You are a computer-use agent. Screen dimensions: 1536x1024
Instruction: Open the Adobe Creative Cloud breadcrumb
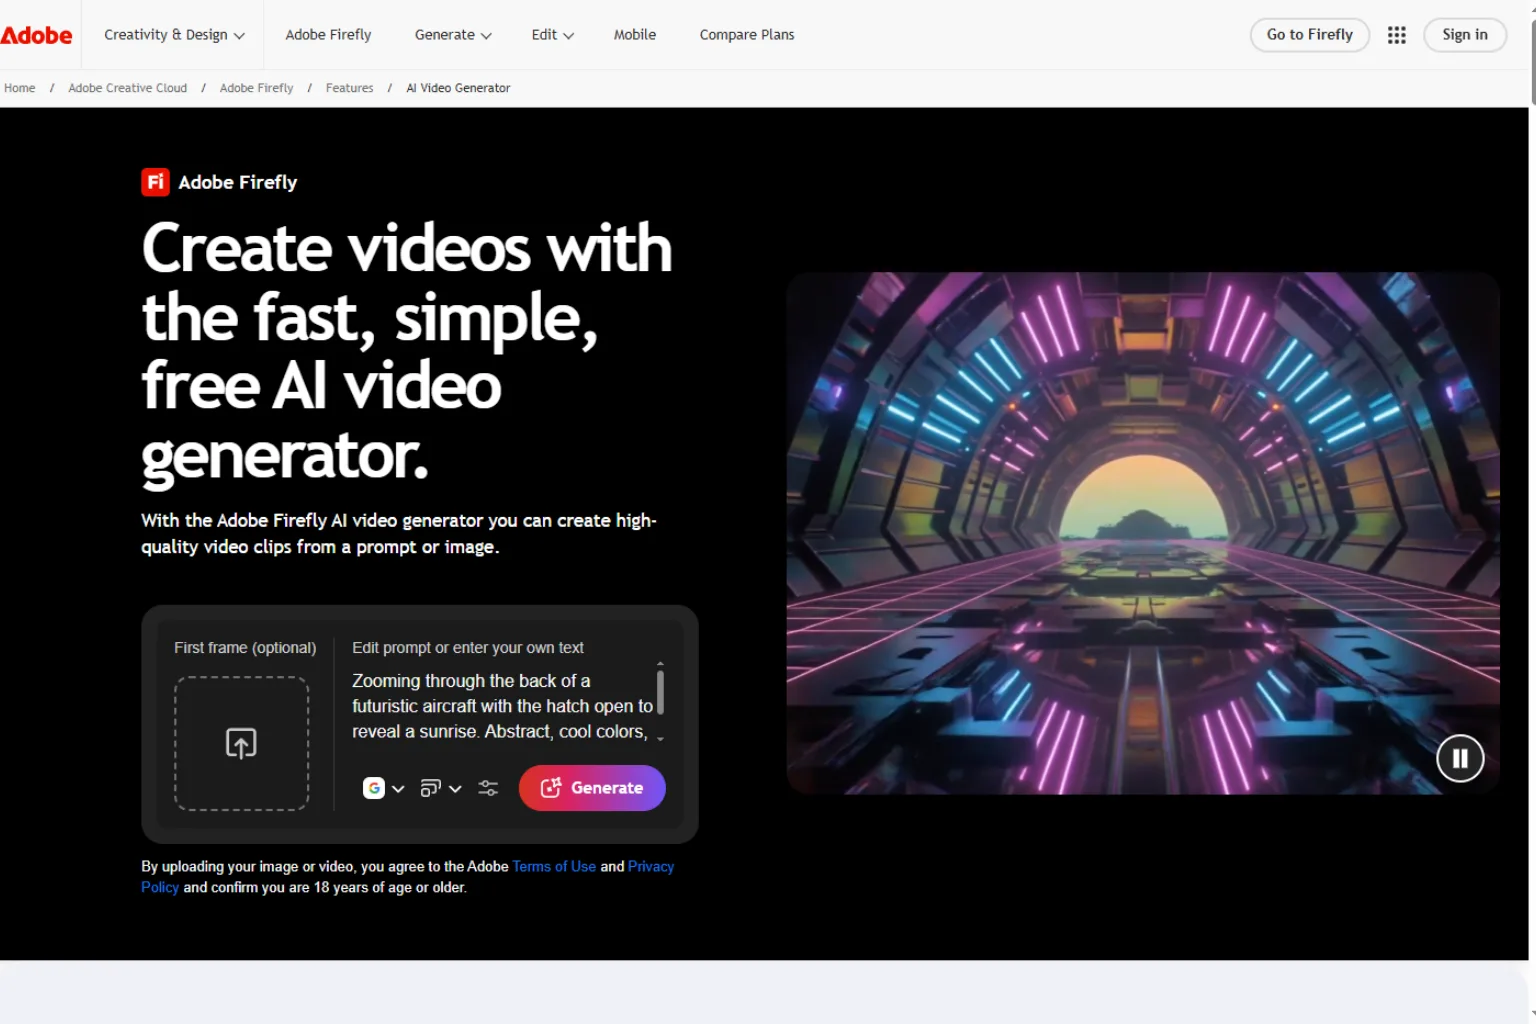click(128, 88)
